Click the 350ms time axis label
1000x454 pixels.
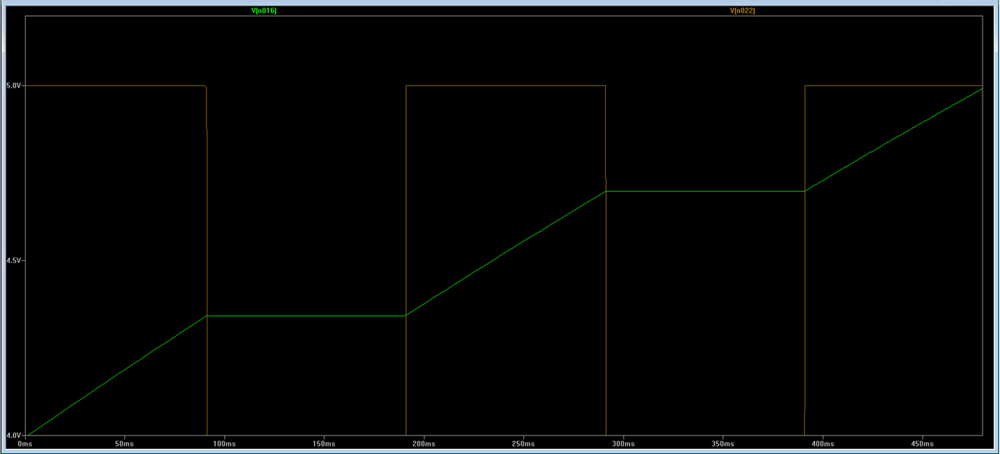coord(722,443)
